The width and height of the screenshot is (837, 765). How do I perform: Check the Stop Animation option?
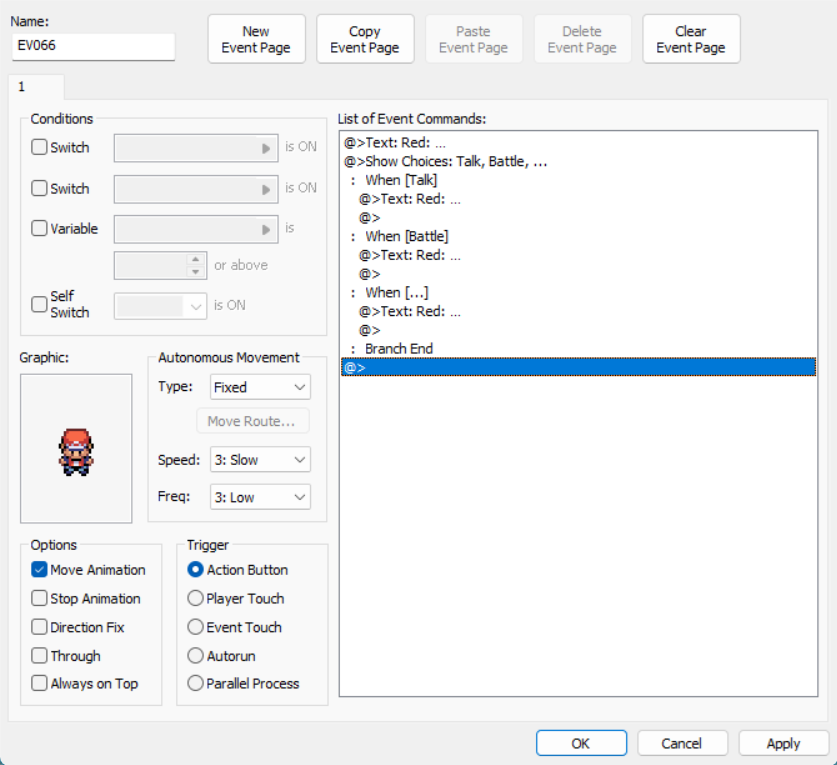pos(39,598)
